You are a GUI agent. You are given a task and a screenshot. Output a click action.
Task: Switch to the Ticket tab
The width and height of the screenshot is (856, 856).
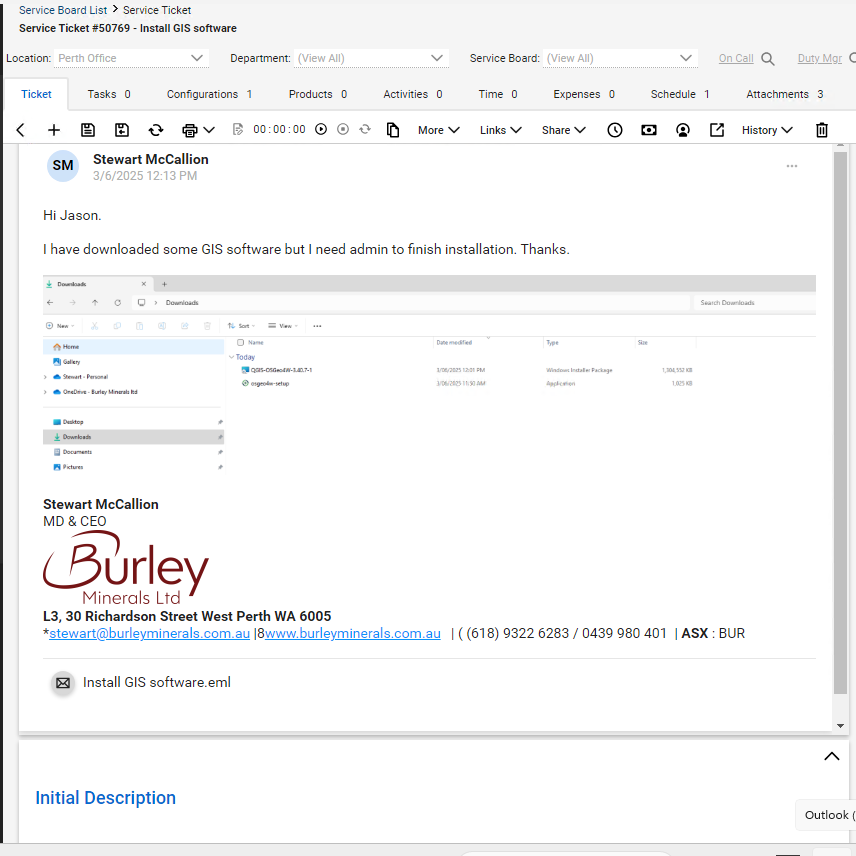click(x=36, y=94)
